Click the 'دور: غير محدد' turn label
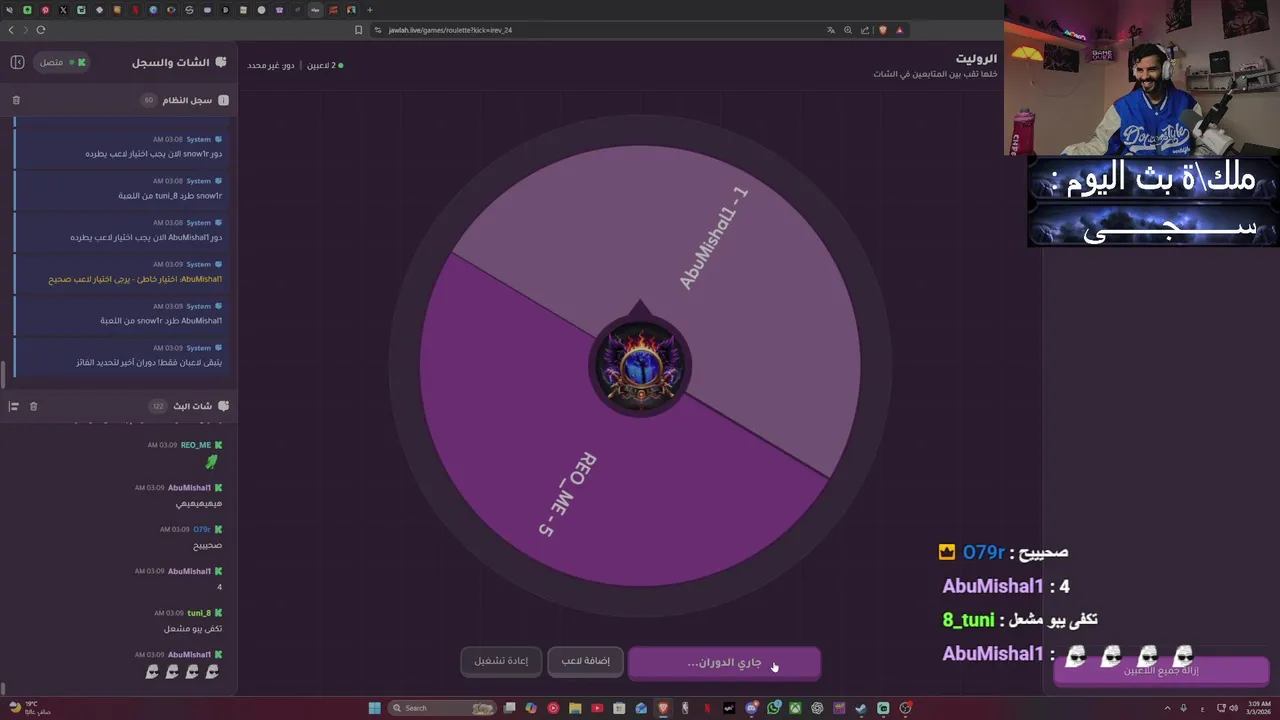Screen dimensions: 1280x720 271,65
